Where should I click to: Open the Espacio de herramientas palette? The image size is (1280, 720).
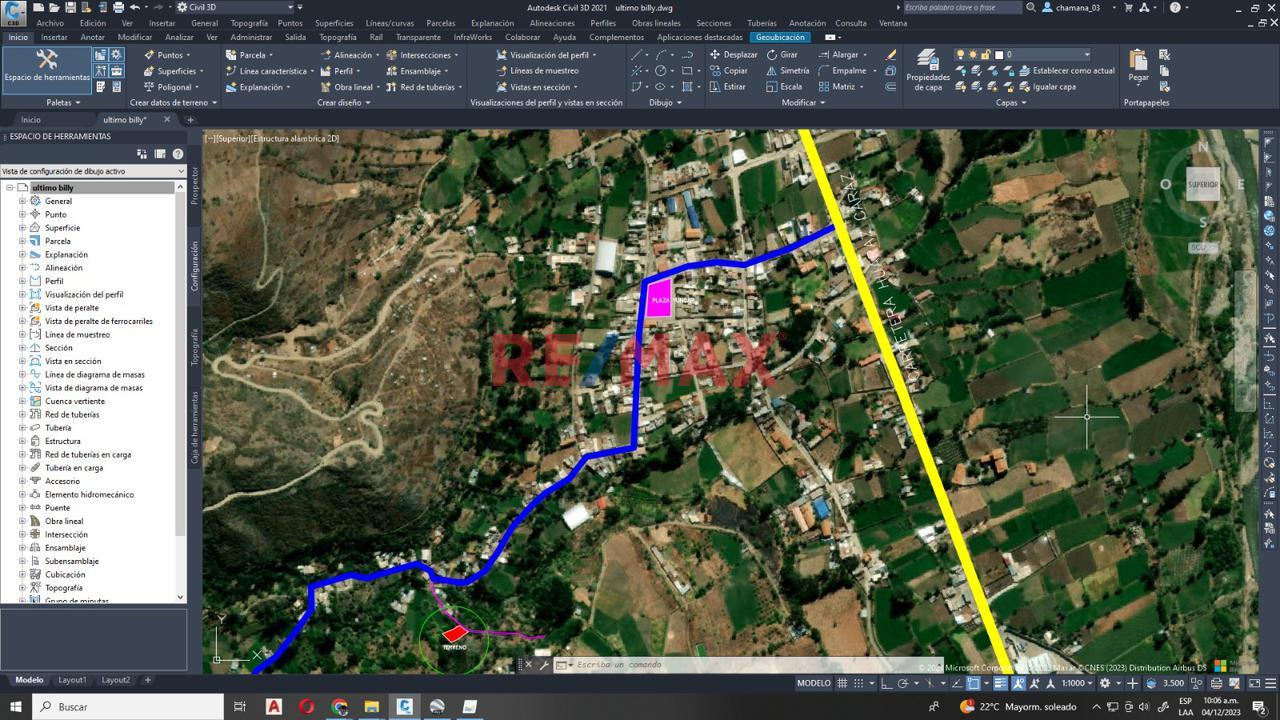47,66
